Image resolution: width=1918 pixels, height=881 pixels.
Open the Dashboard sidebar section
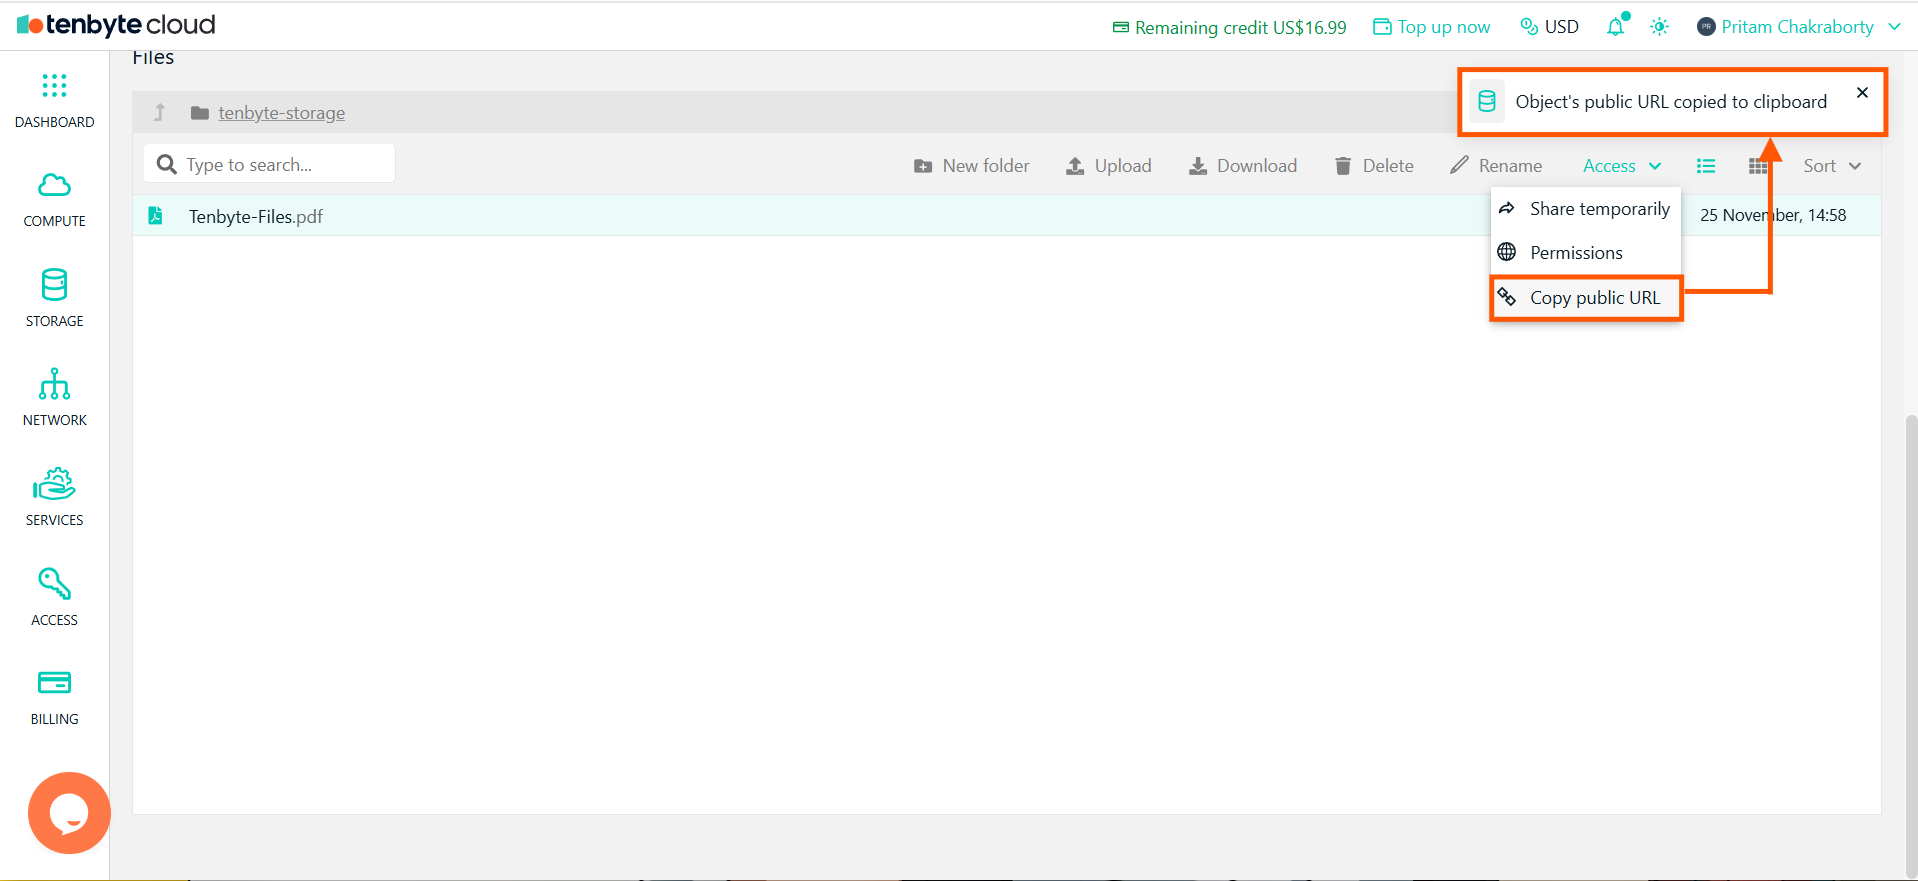[54, 101]
